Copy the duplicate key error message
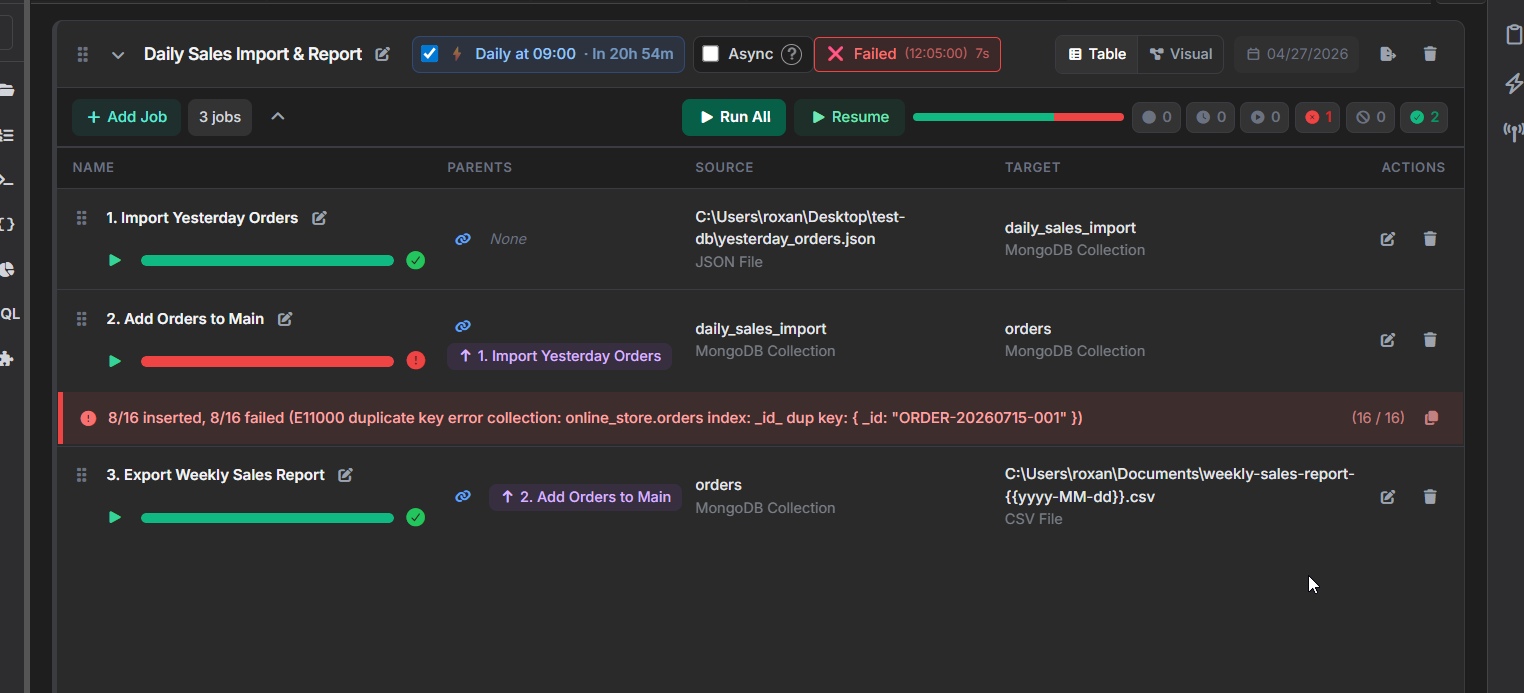Screen dimensions: 1524x693 [x=1431, y=418]
